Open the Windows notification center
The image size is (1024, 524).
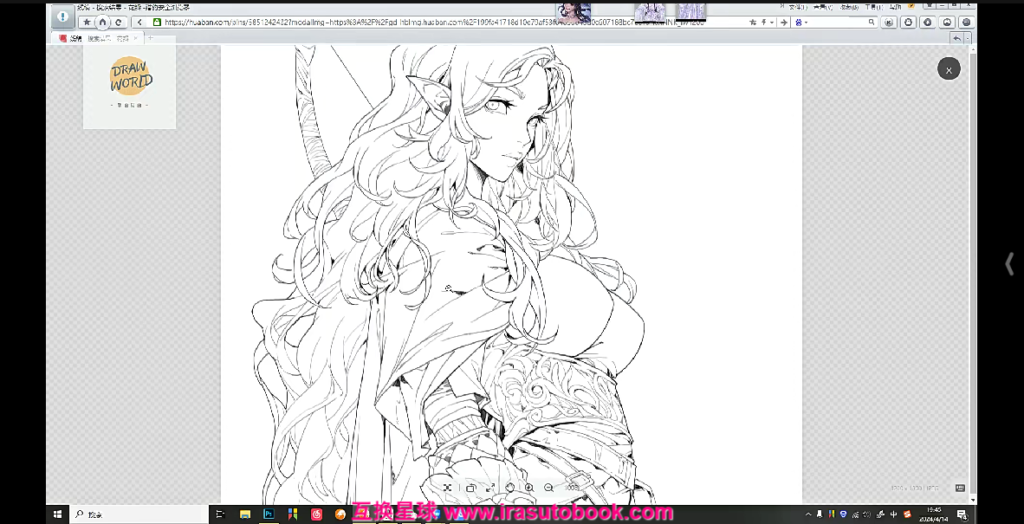point(961,514)
